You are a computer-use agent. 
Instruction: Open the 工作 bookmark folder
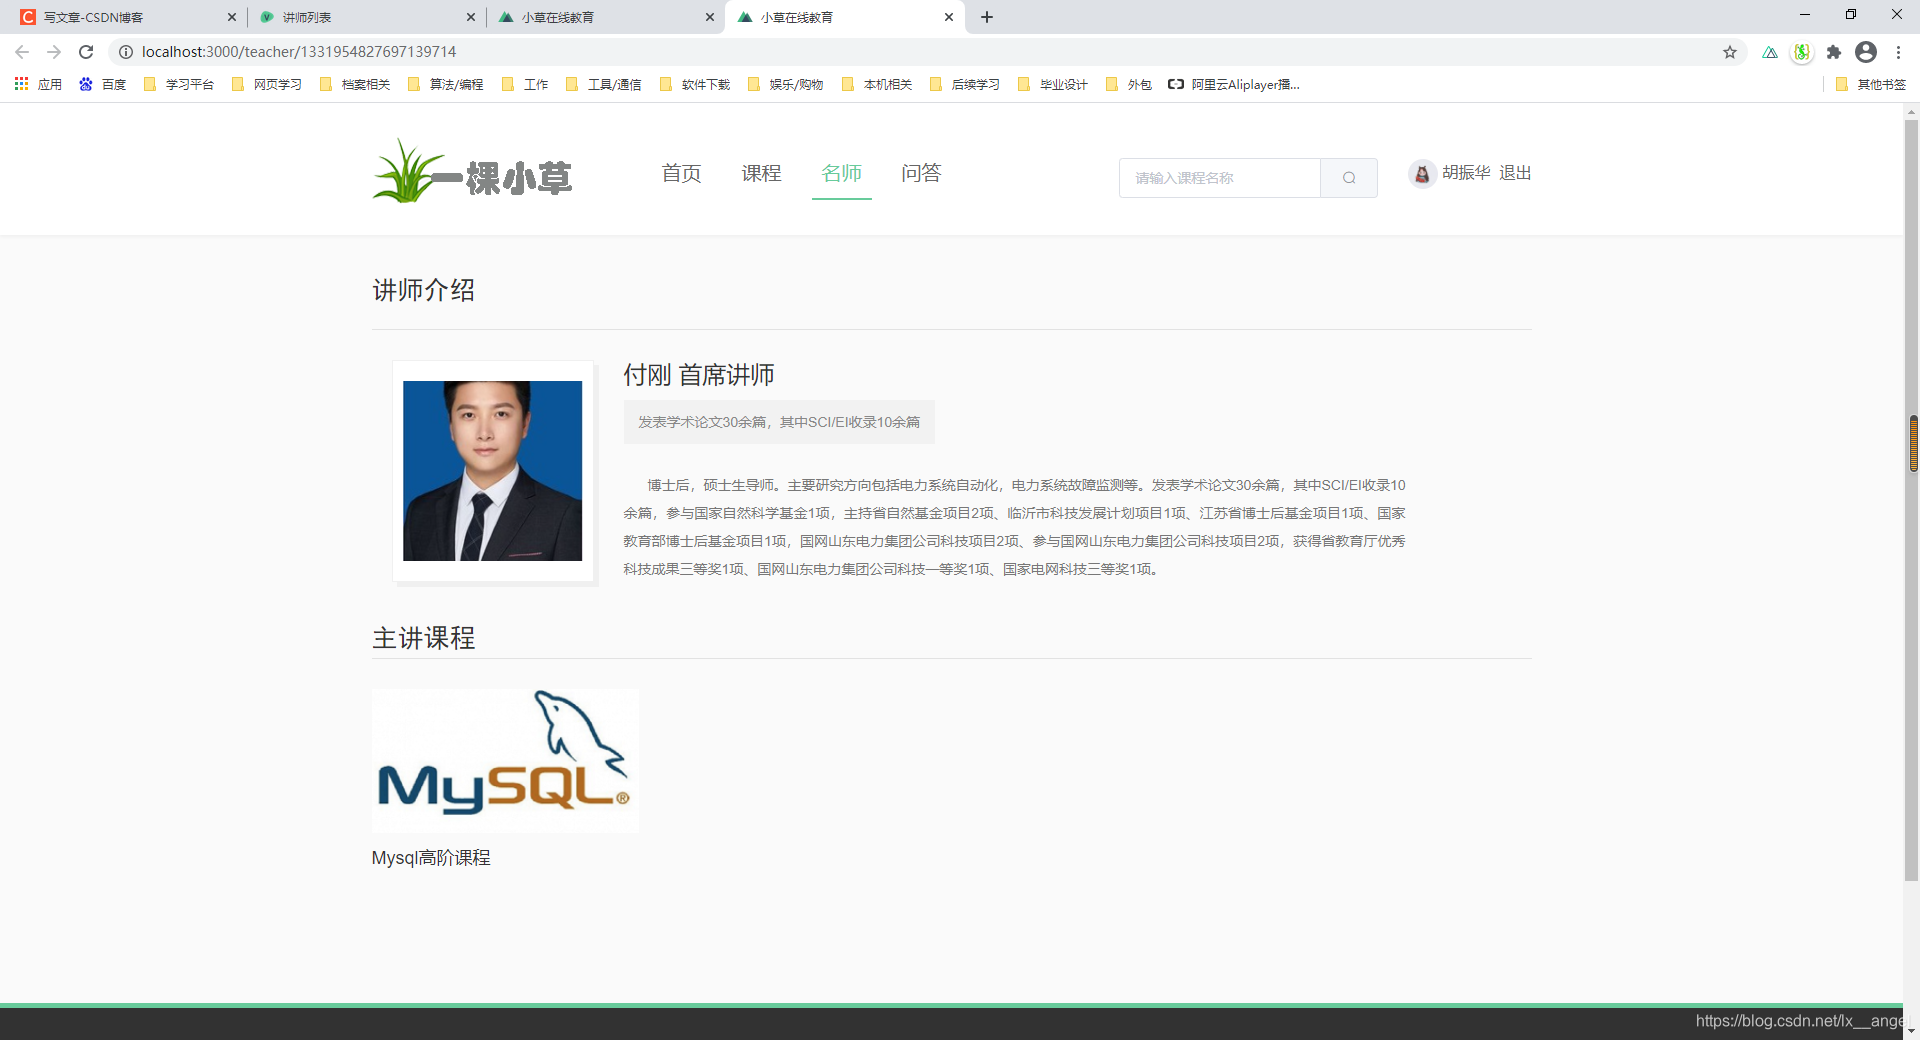(525, 85)
